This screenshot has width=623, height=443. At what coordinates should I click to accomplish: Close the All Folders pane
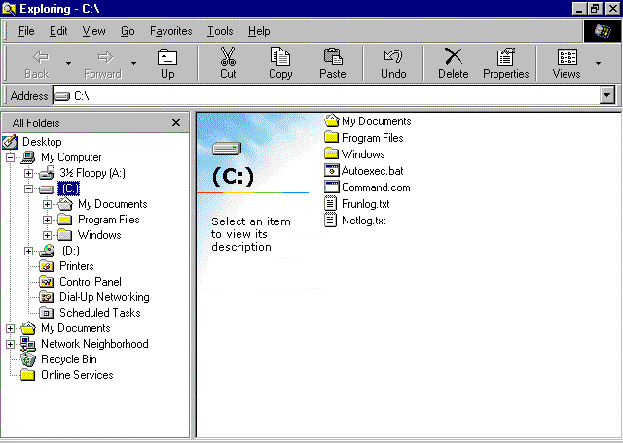176,122
